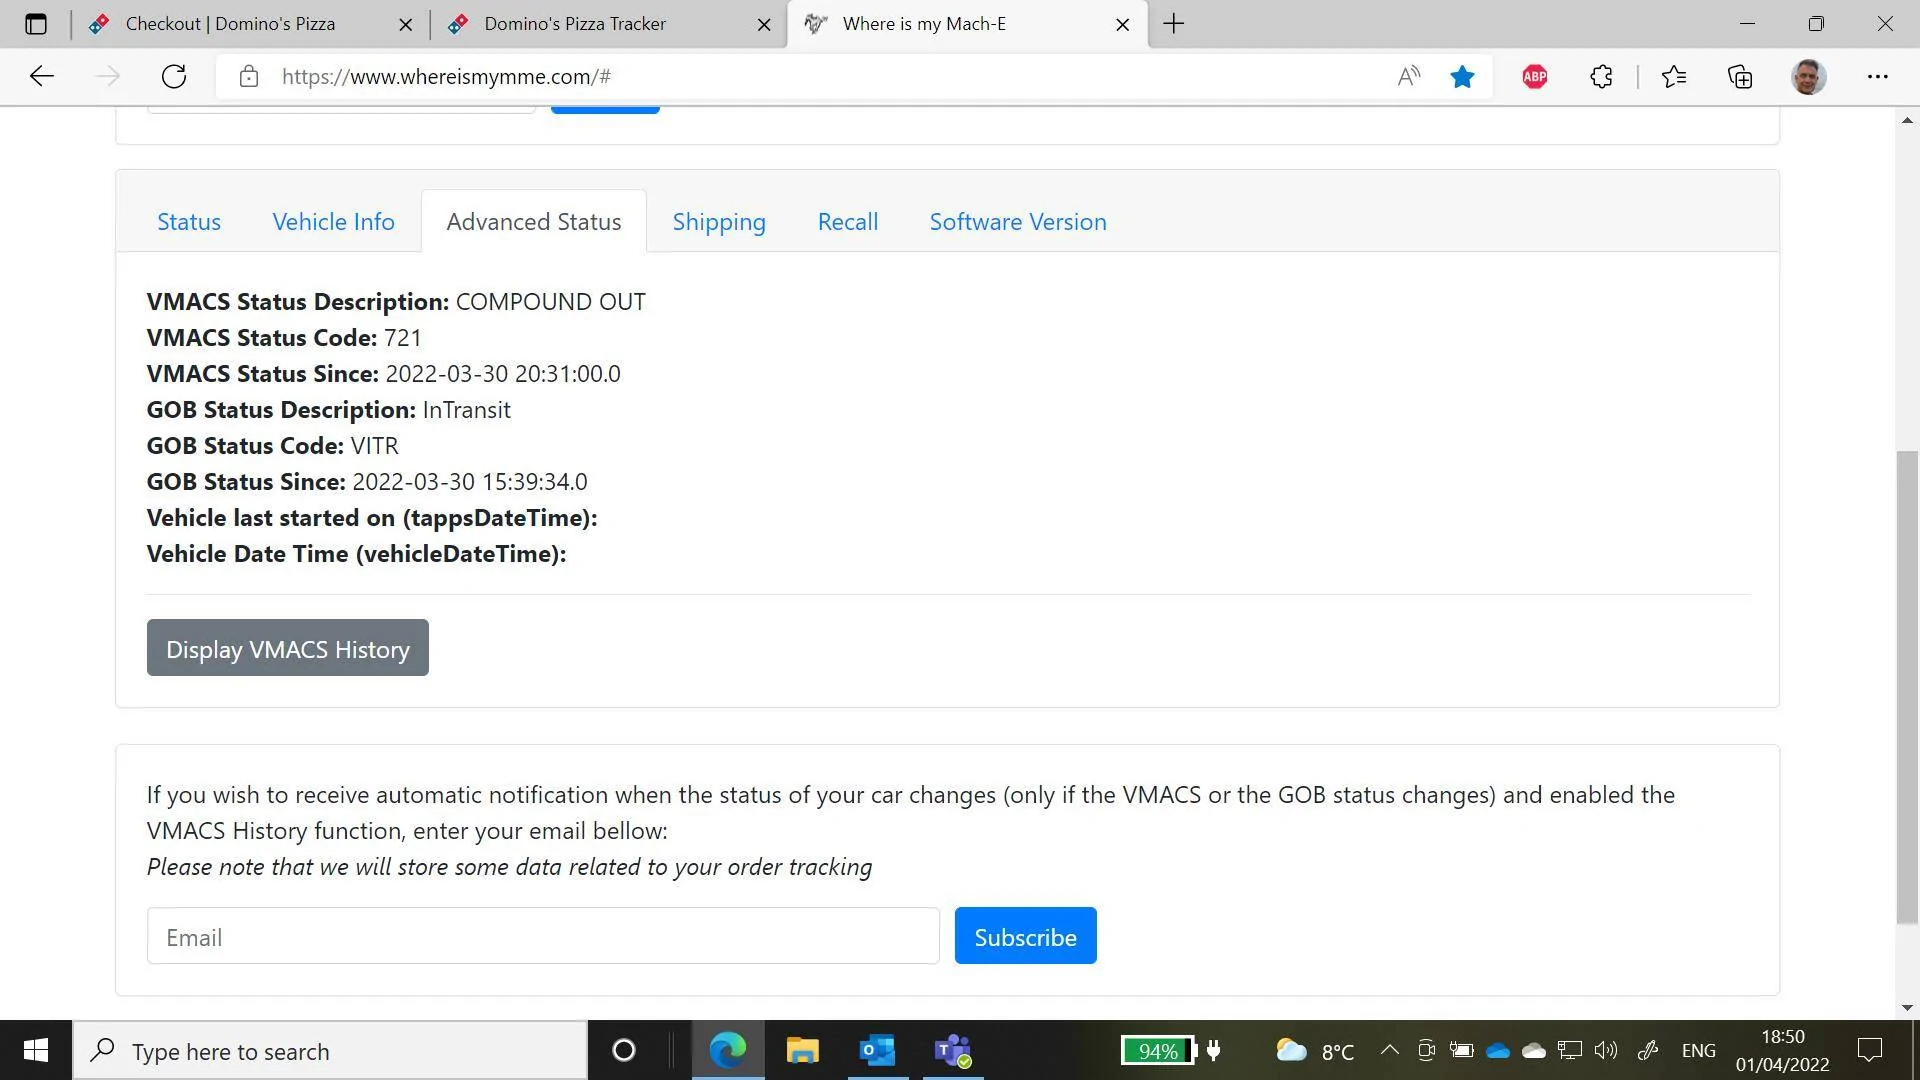Open the volume speaker icon
This screenshot has width=1920, height=1080.
point(1605,1050)
